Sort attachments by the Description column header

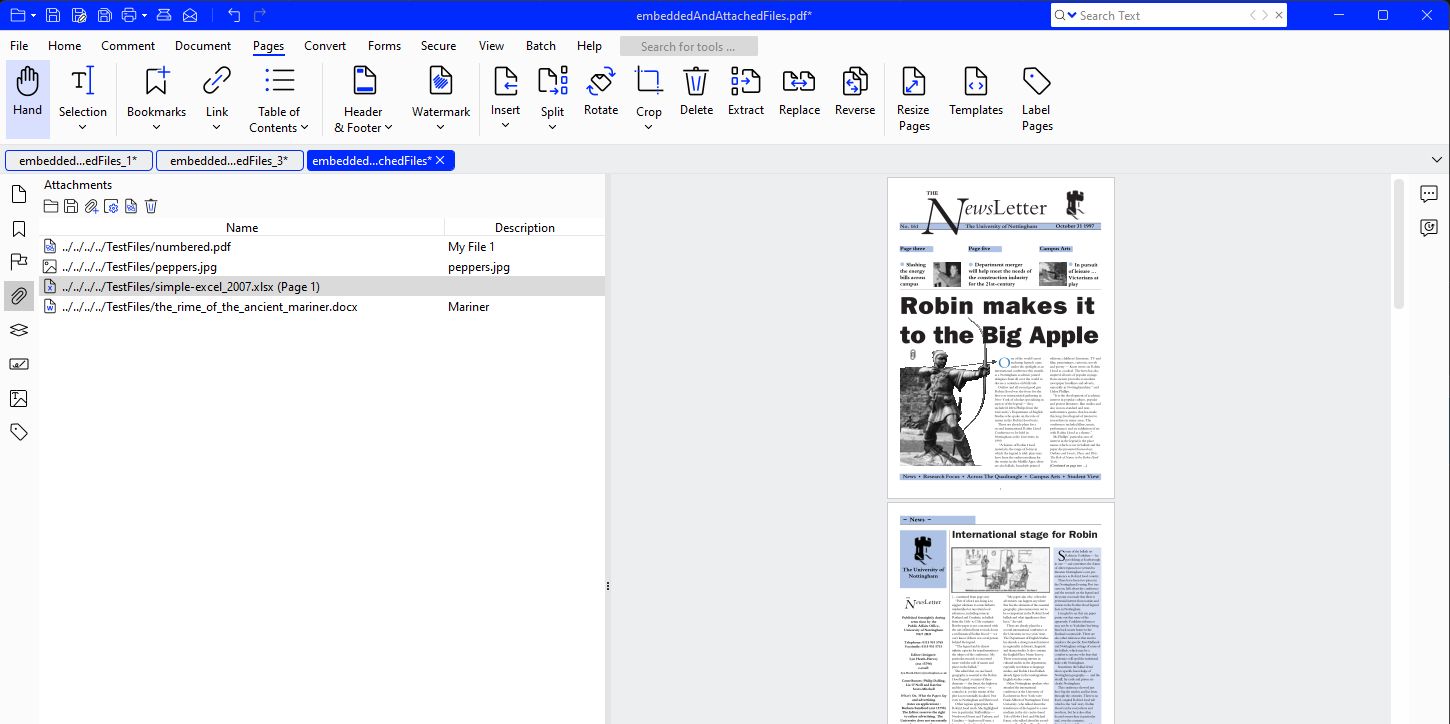pos(525,227)
